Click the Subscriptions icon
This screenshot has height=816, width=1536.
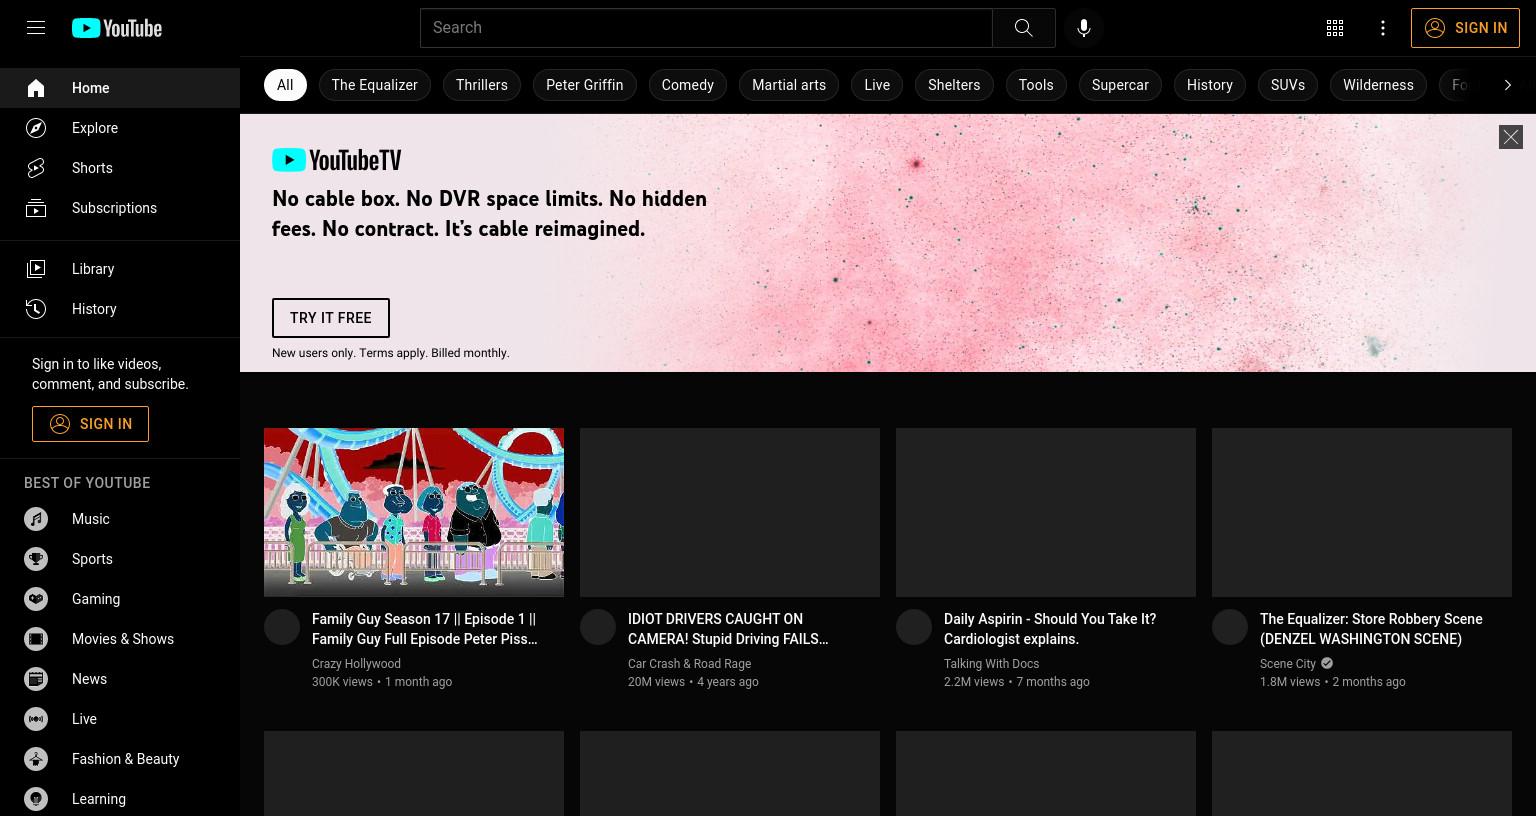36,208
